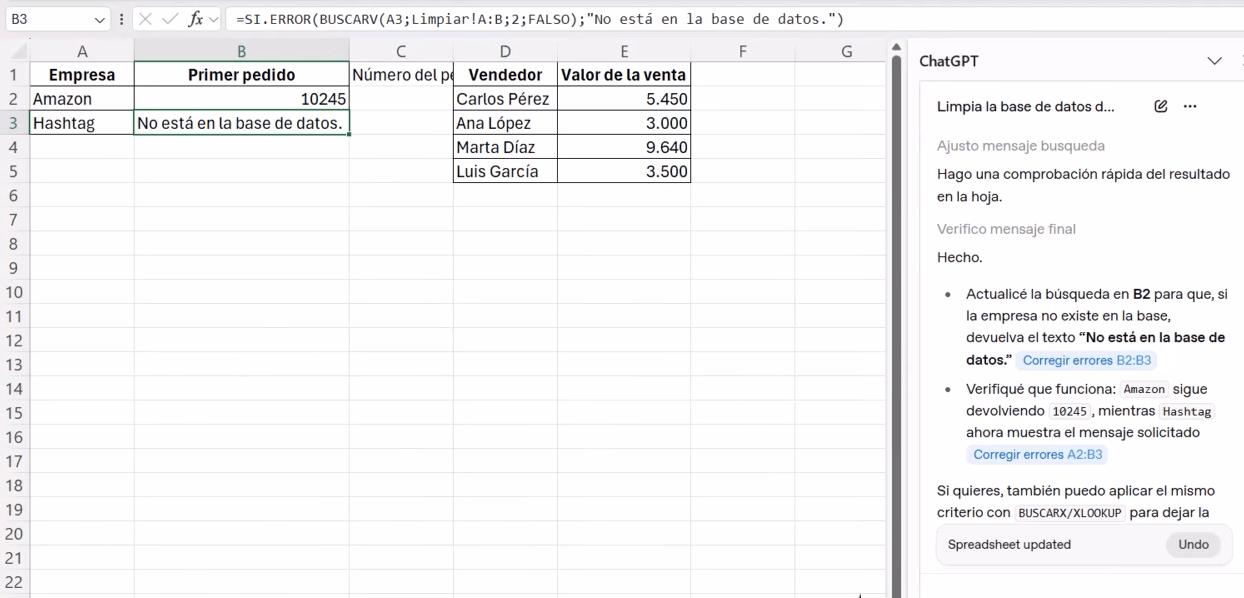
Task: Click the vertical scrollbar thumb of the sheet
Action: (x=896, y=325)
